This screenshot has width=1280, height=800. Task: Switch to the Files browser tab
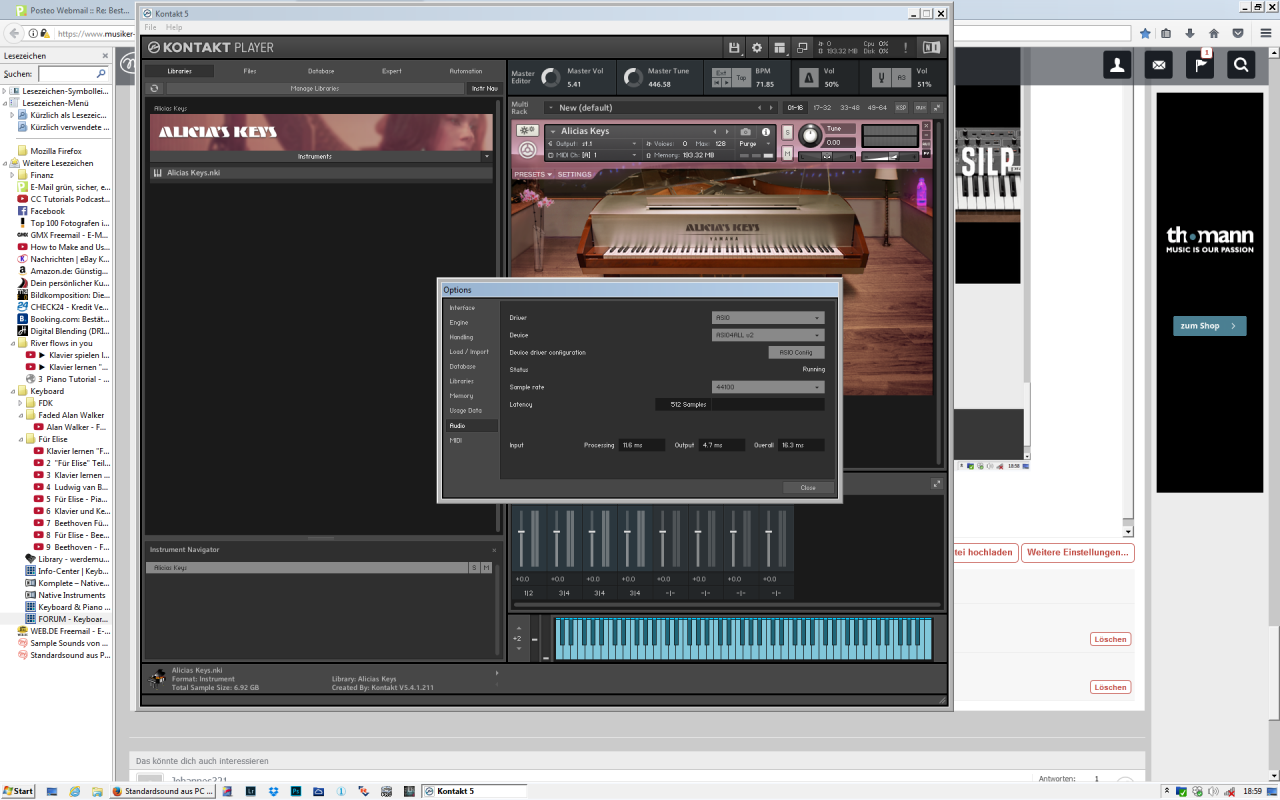[250, 71]
